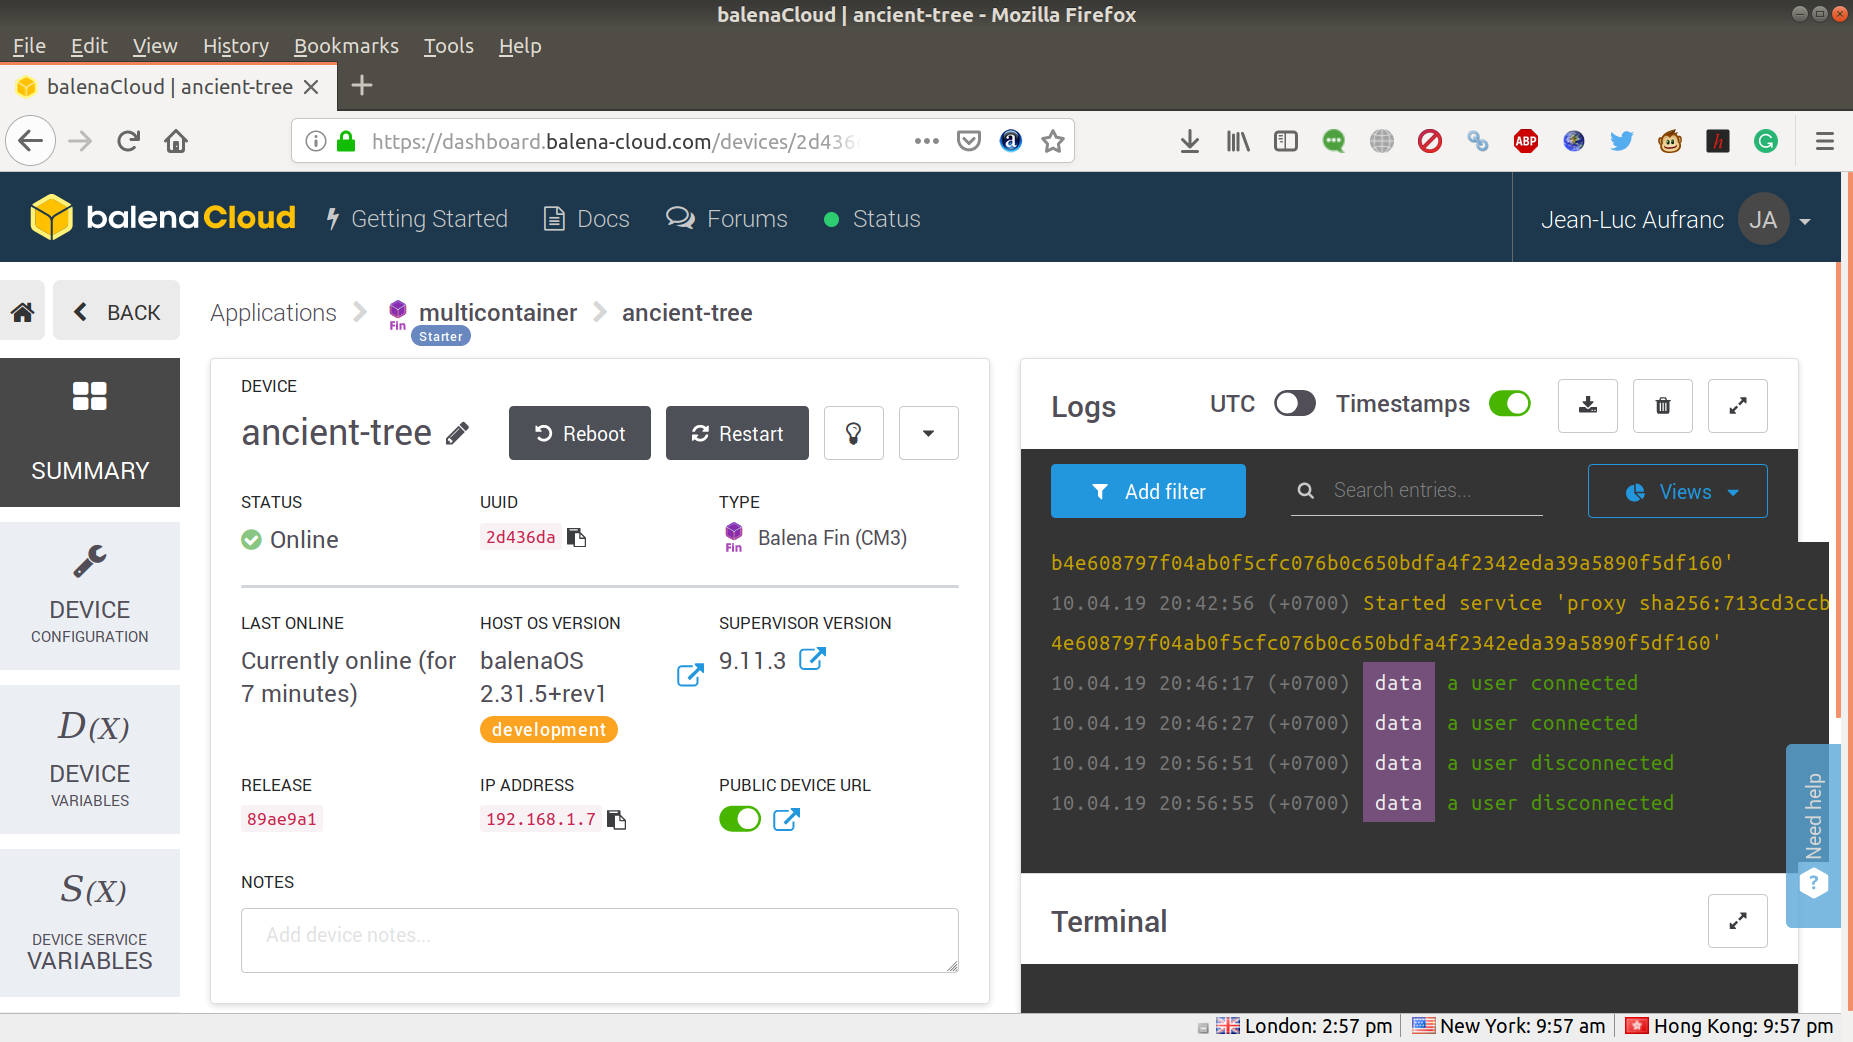
Task: Open the Bookmarks menu
Action: 346,46
